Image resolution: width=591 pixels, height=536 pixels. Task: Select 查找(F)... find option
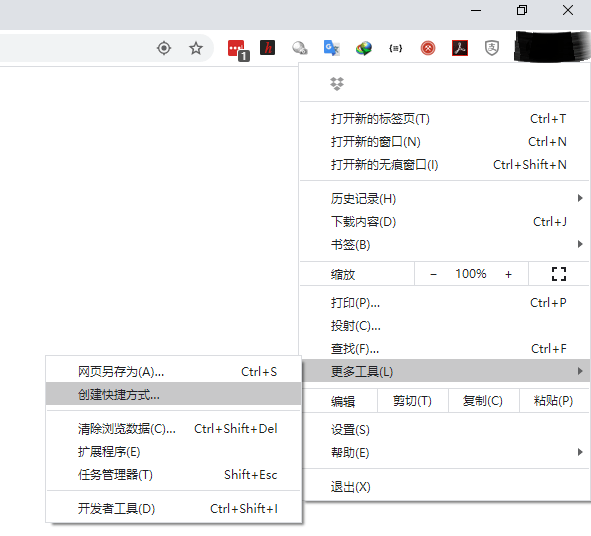pyautogui.click(x=444, y=349)
